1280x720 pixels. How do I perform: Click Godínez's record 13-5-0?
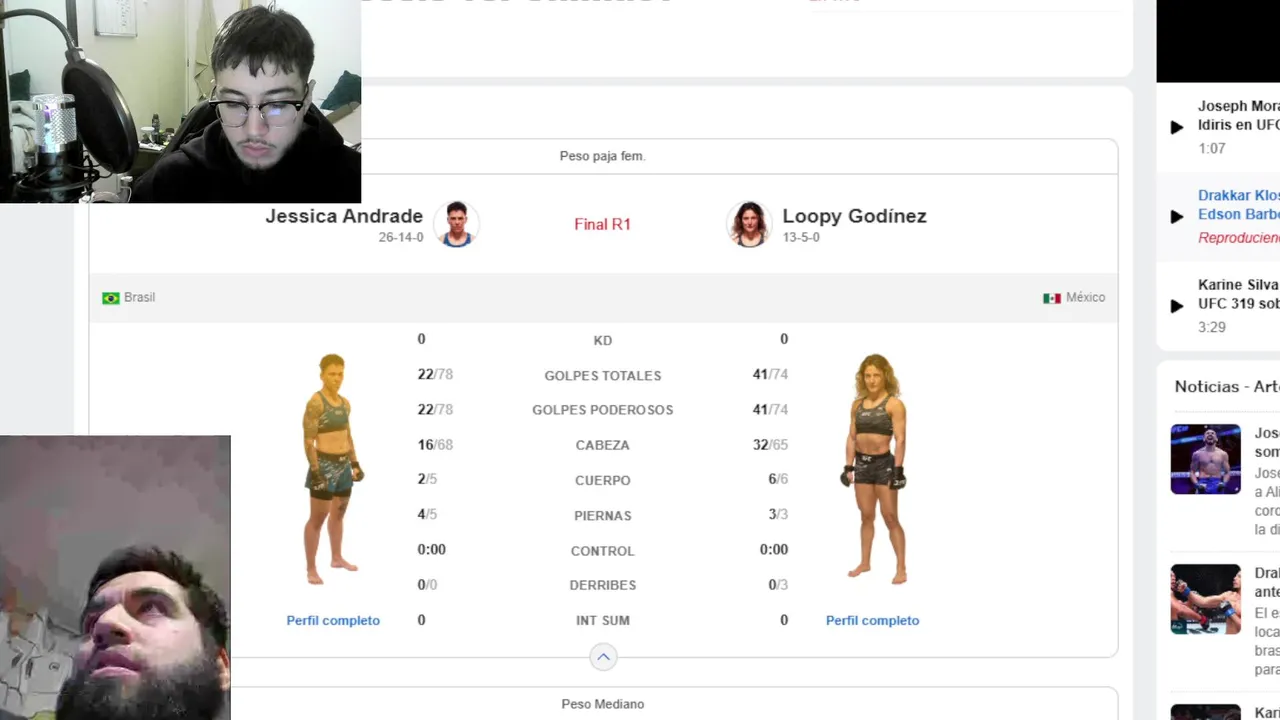(801, 237)
